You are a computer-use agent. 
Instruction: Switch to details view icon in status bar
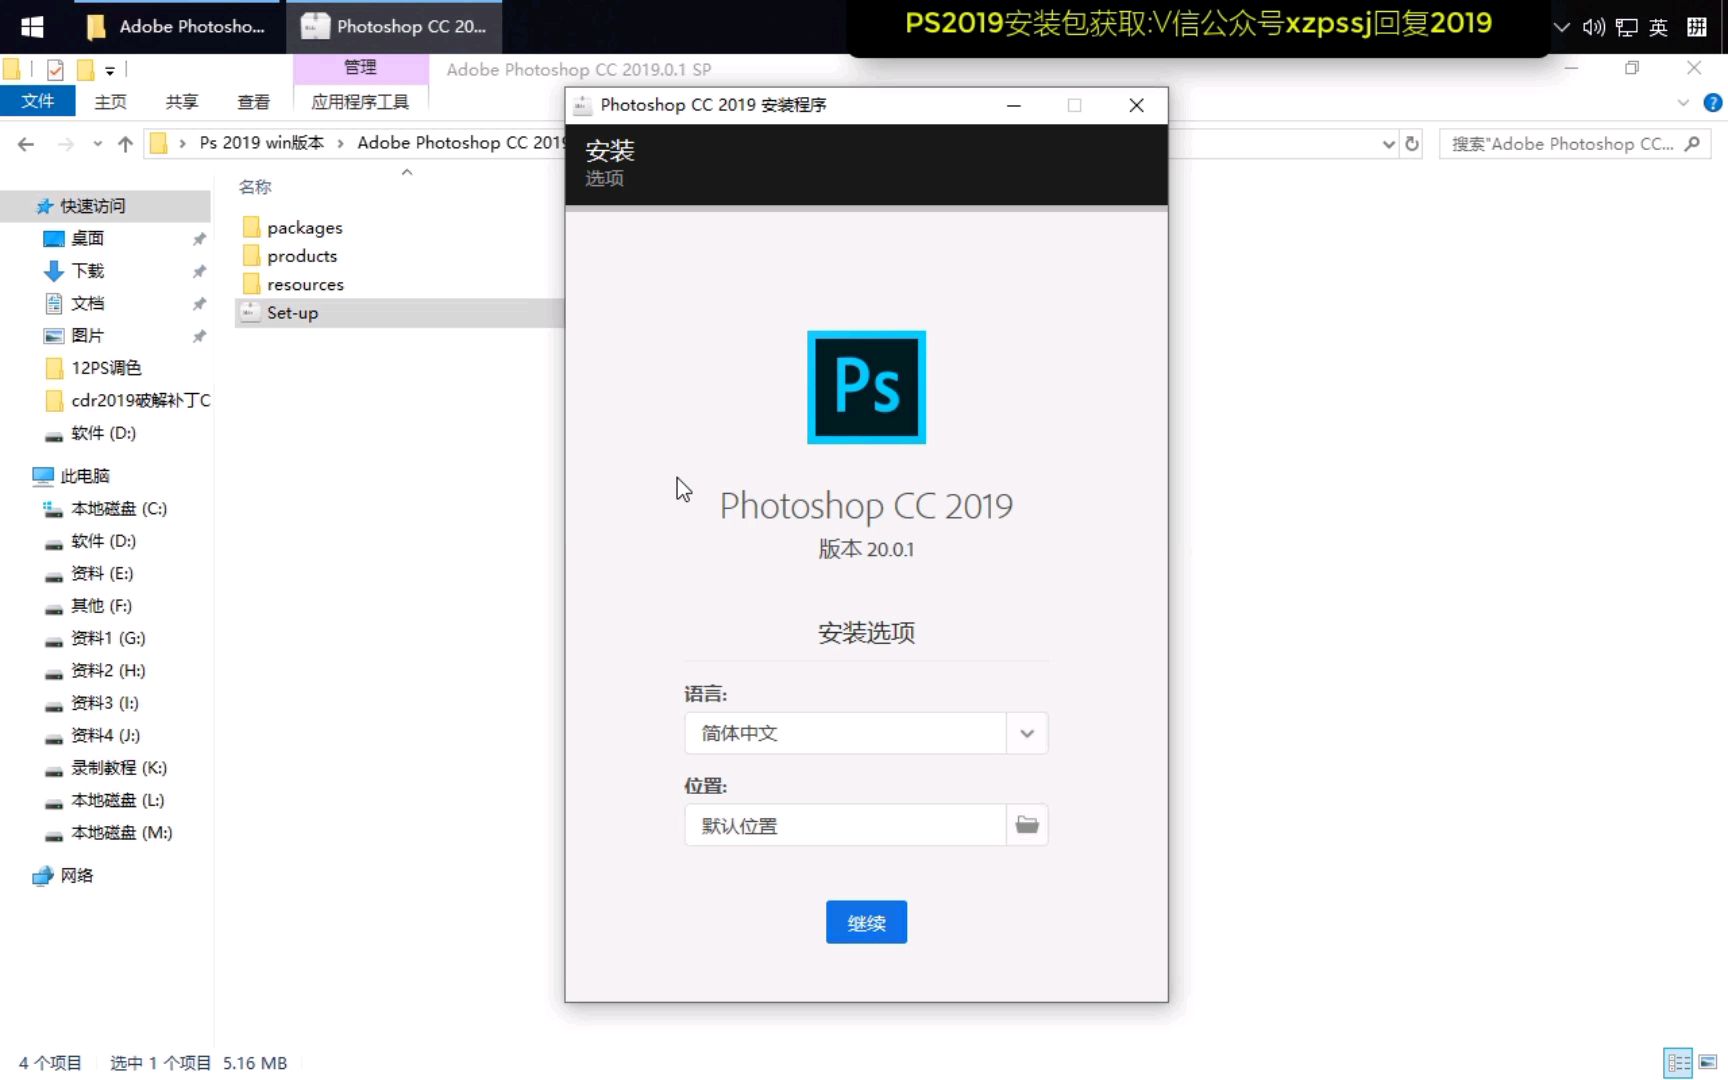[1678, 1062]
